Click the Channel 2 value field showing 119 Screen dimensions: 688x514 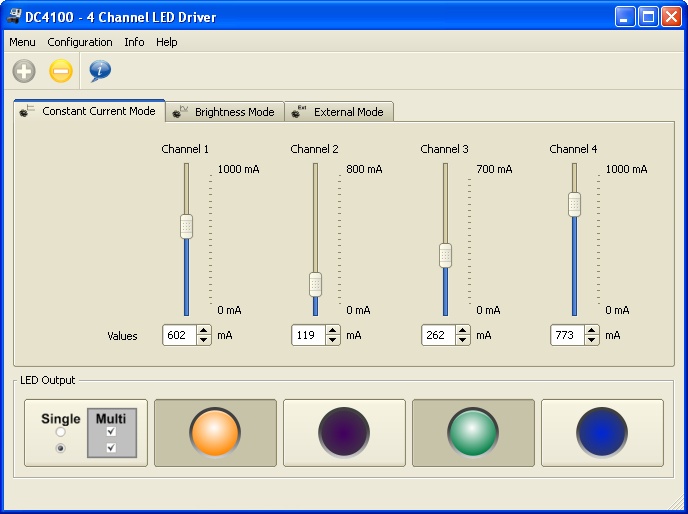(x=308, y=335)
